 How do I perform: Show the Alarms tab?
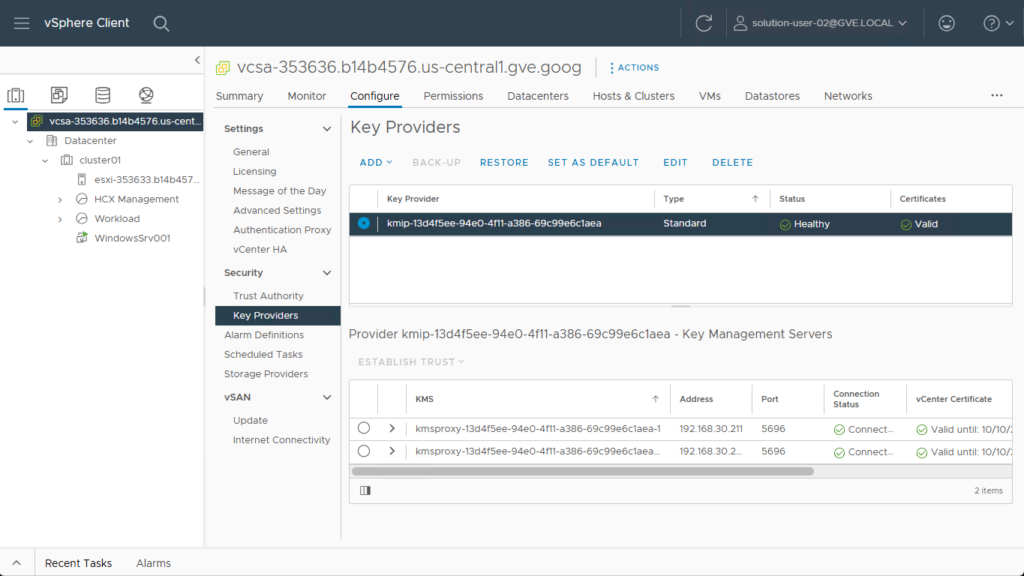click(153, 563)
